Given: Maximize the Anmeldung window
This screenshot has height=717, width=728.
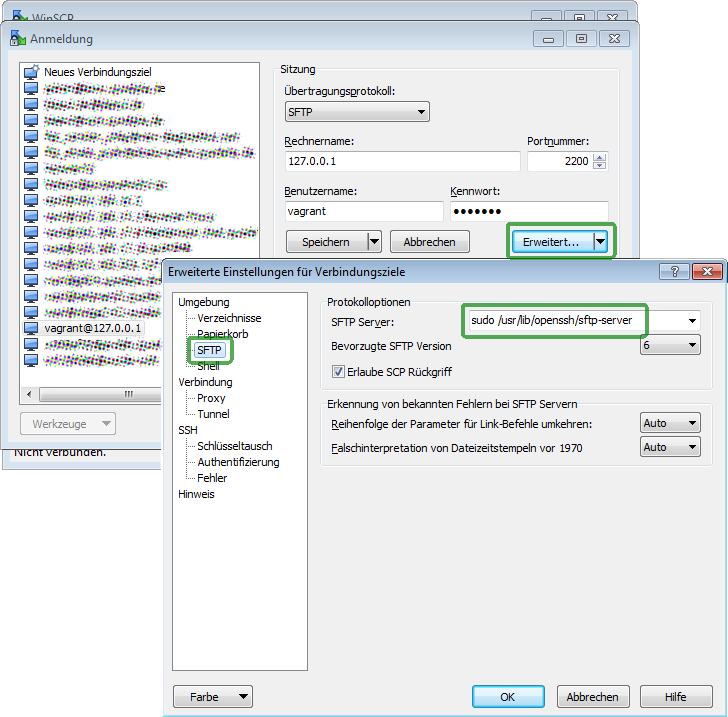Looking at the screenshot, I should [x=581, y=39].
